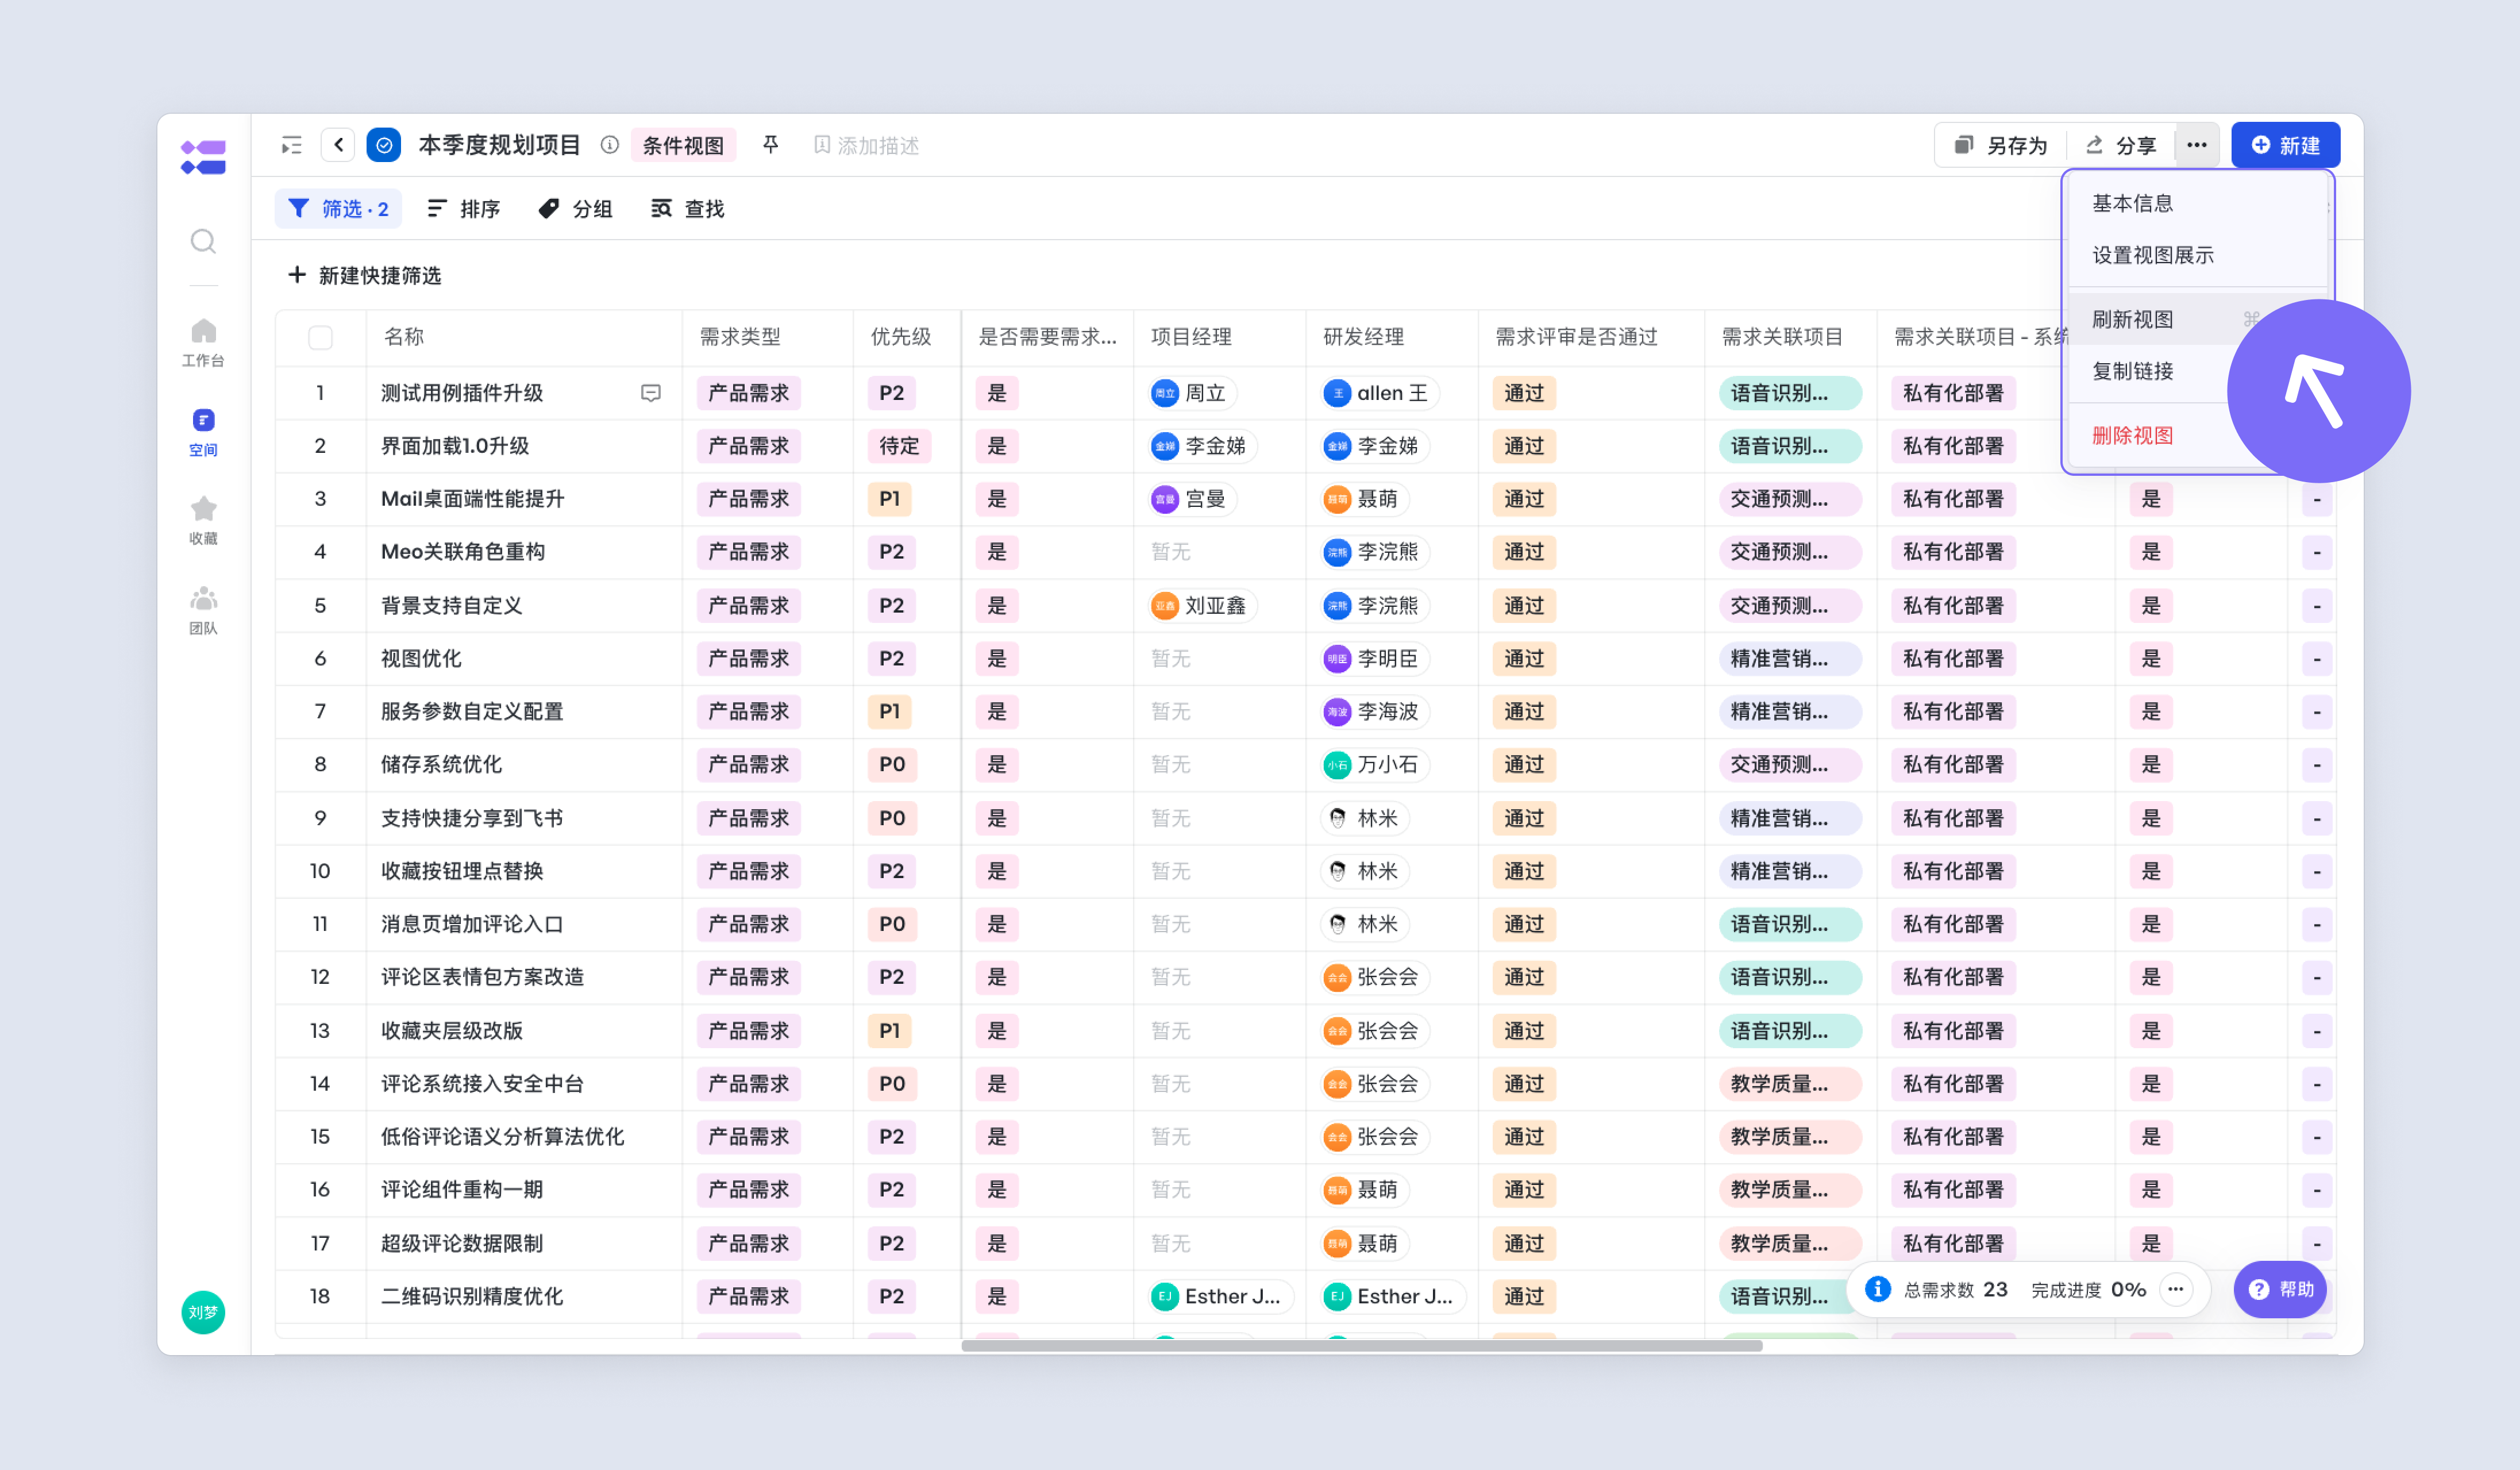Click the blue 新建 button
Viewport: 2520px width, 1470px height.
tap(2285, 145)
